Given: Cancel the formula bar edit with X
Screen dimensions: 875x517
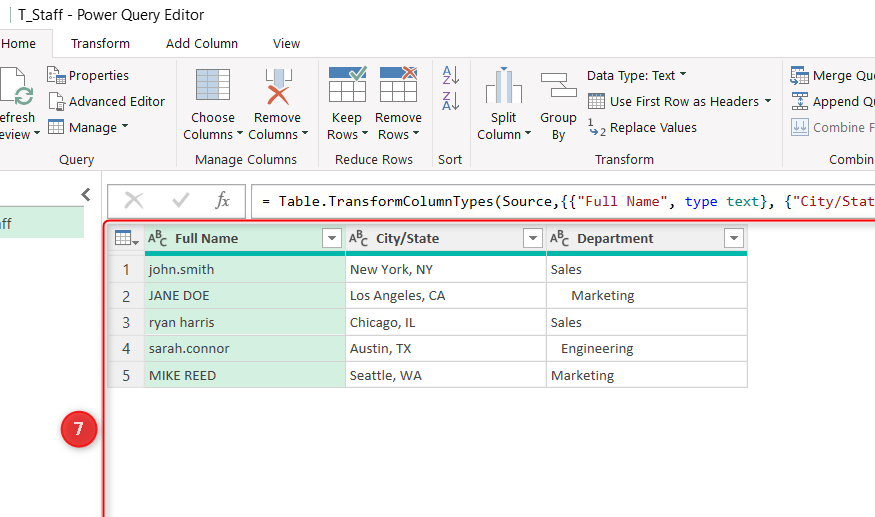Looking at the screenshot, I should click(x=133, y=200).
